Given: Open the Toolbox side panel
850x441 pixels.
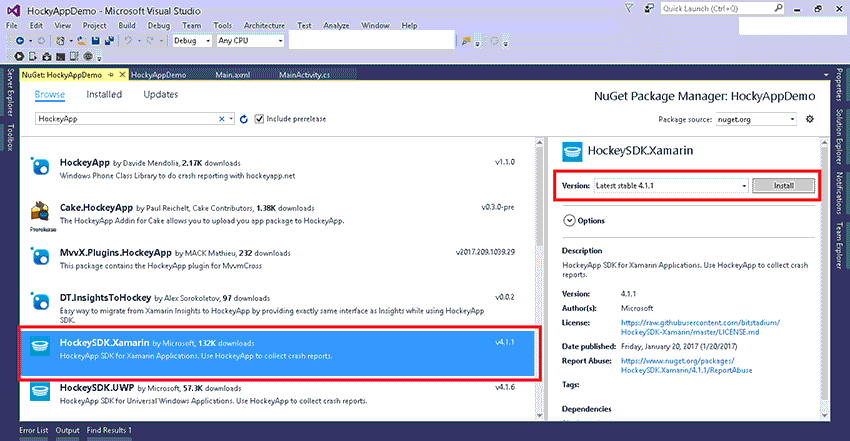Looking at the screenshot, I should coord(10,137).
